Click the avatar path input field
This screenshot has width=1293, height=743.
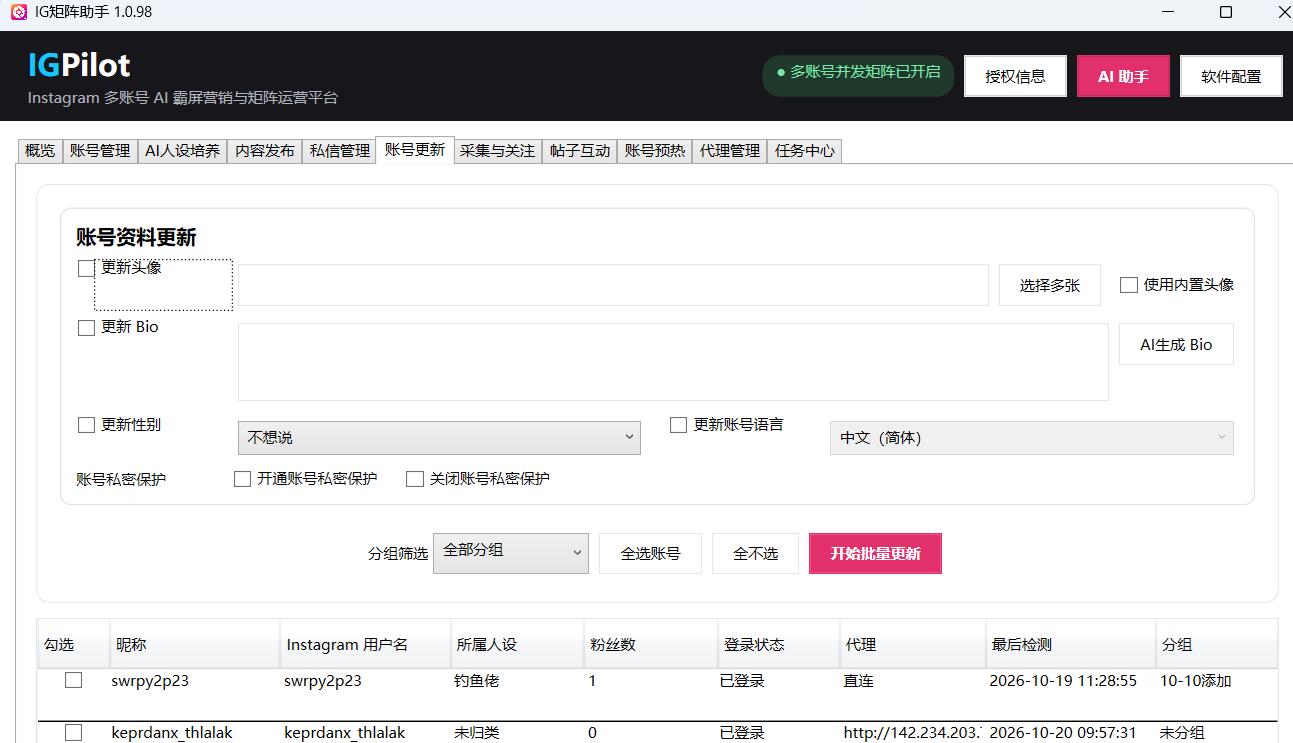coord(613,285)
